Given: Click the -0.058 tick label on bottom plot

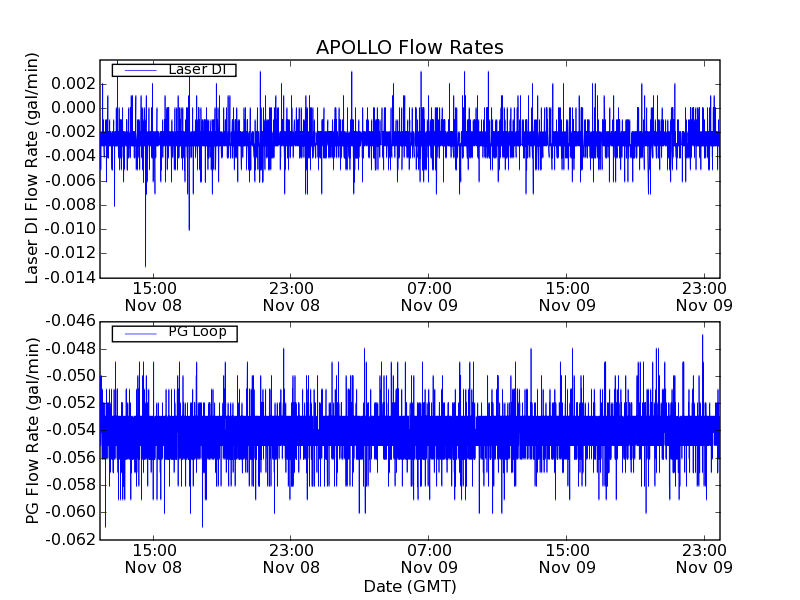Looking at the screenshot, I should [70, 485].
